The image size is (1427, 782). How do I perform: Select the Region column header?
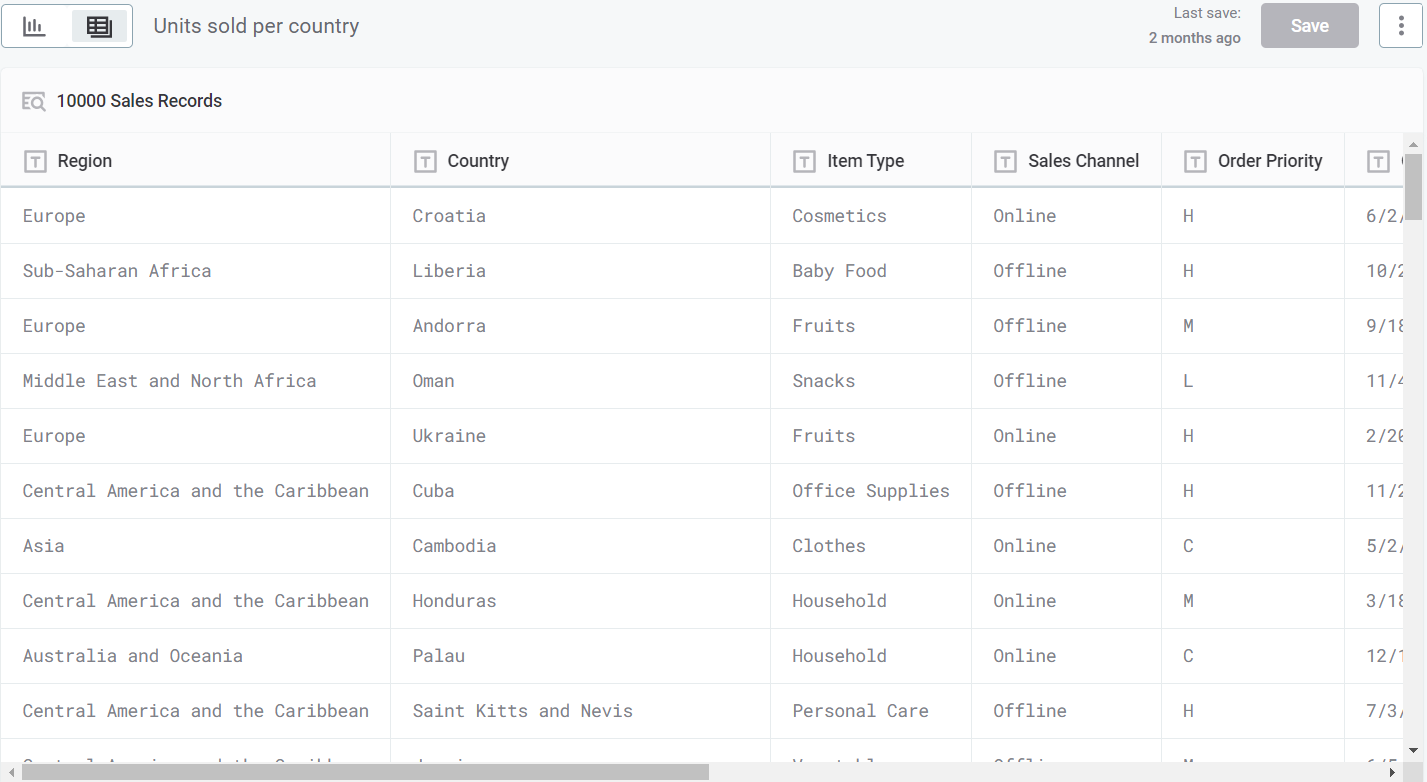tap(85, 160)
